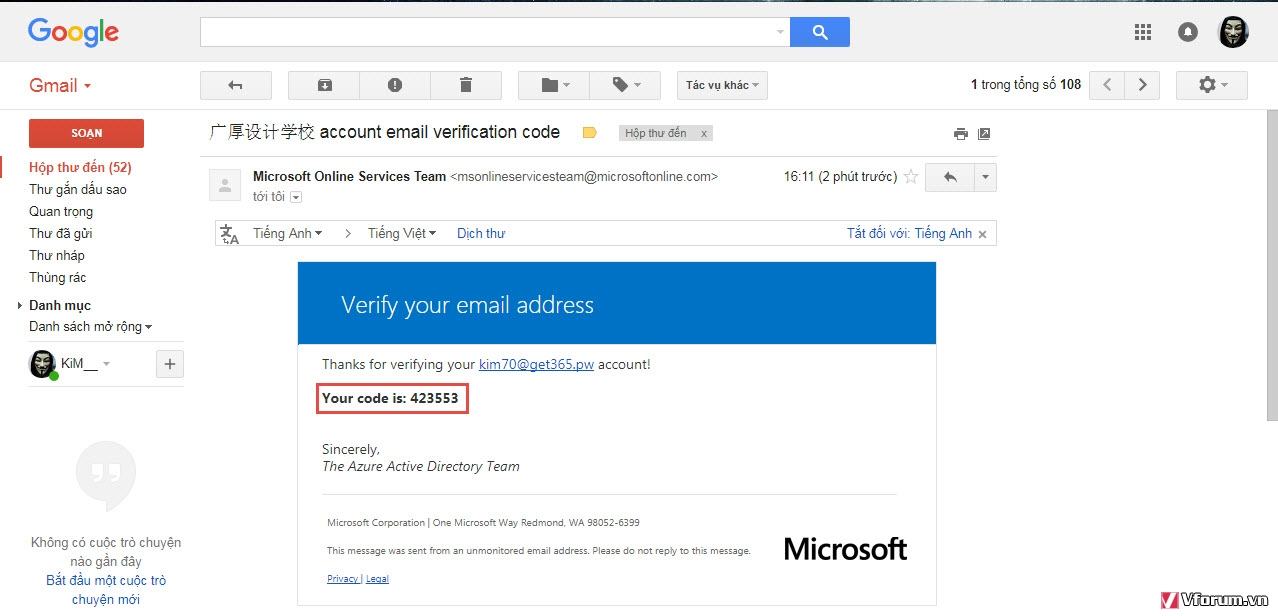Open the Tác vụ khác dropdown
Viewport: 1278px width, 616px height.
(x=722, y=86)
